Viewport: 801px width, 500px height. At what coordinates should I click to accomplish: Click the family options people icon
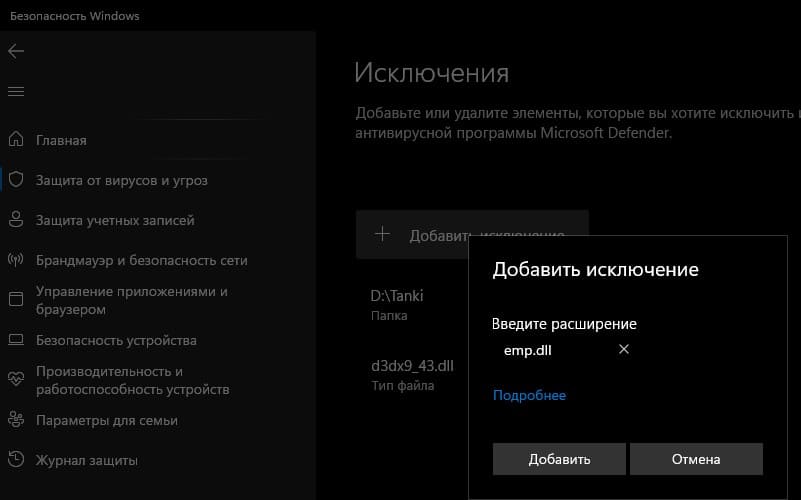pos(16,420)
